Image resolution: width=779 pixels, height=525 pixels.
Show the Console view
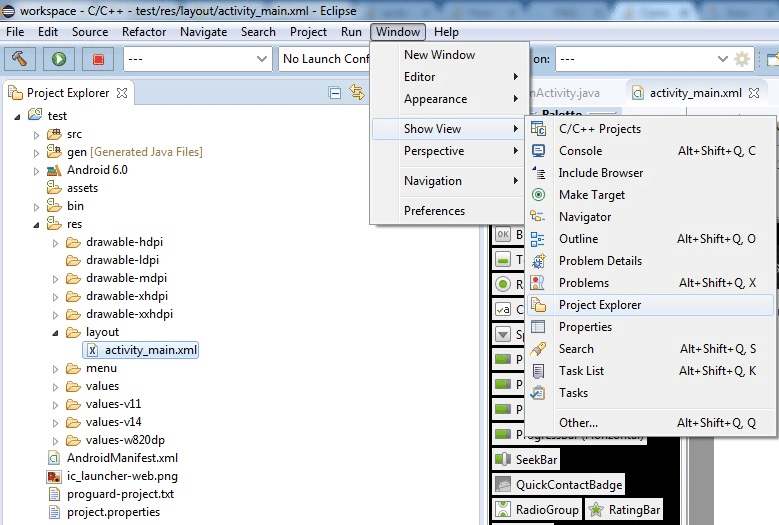coord(650,150)
